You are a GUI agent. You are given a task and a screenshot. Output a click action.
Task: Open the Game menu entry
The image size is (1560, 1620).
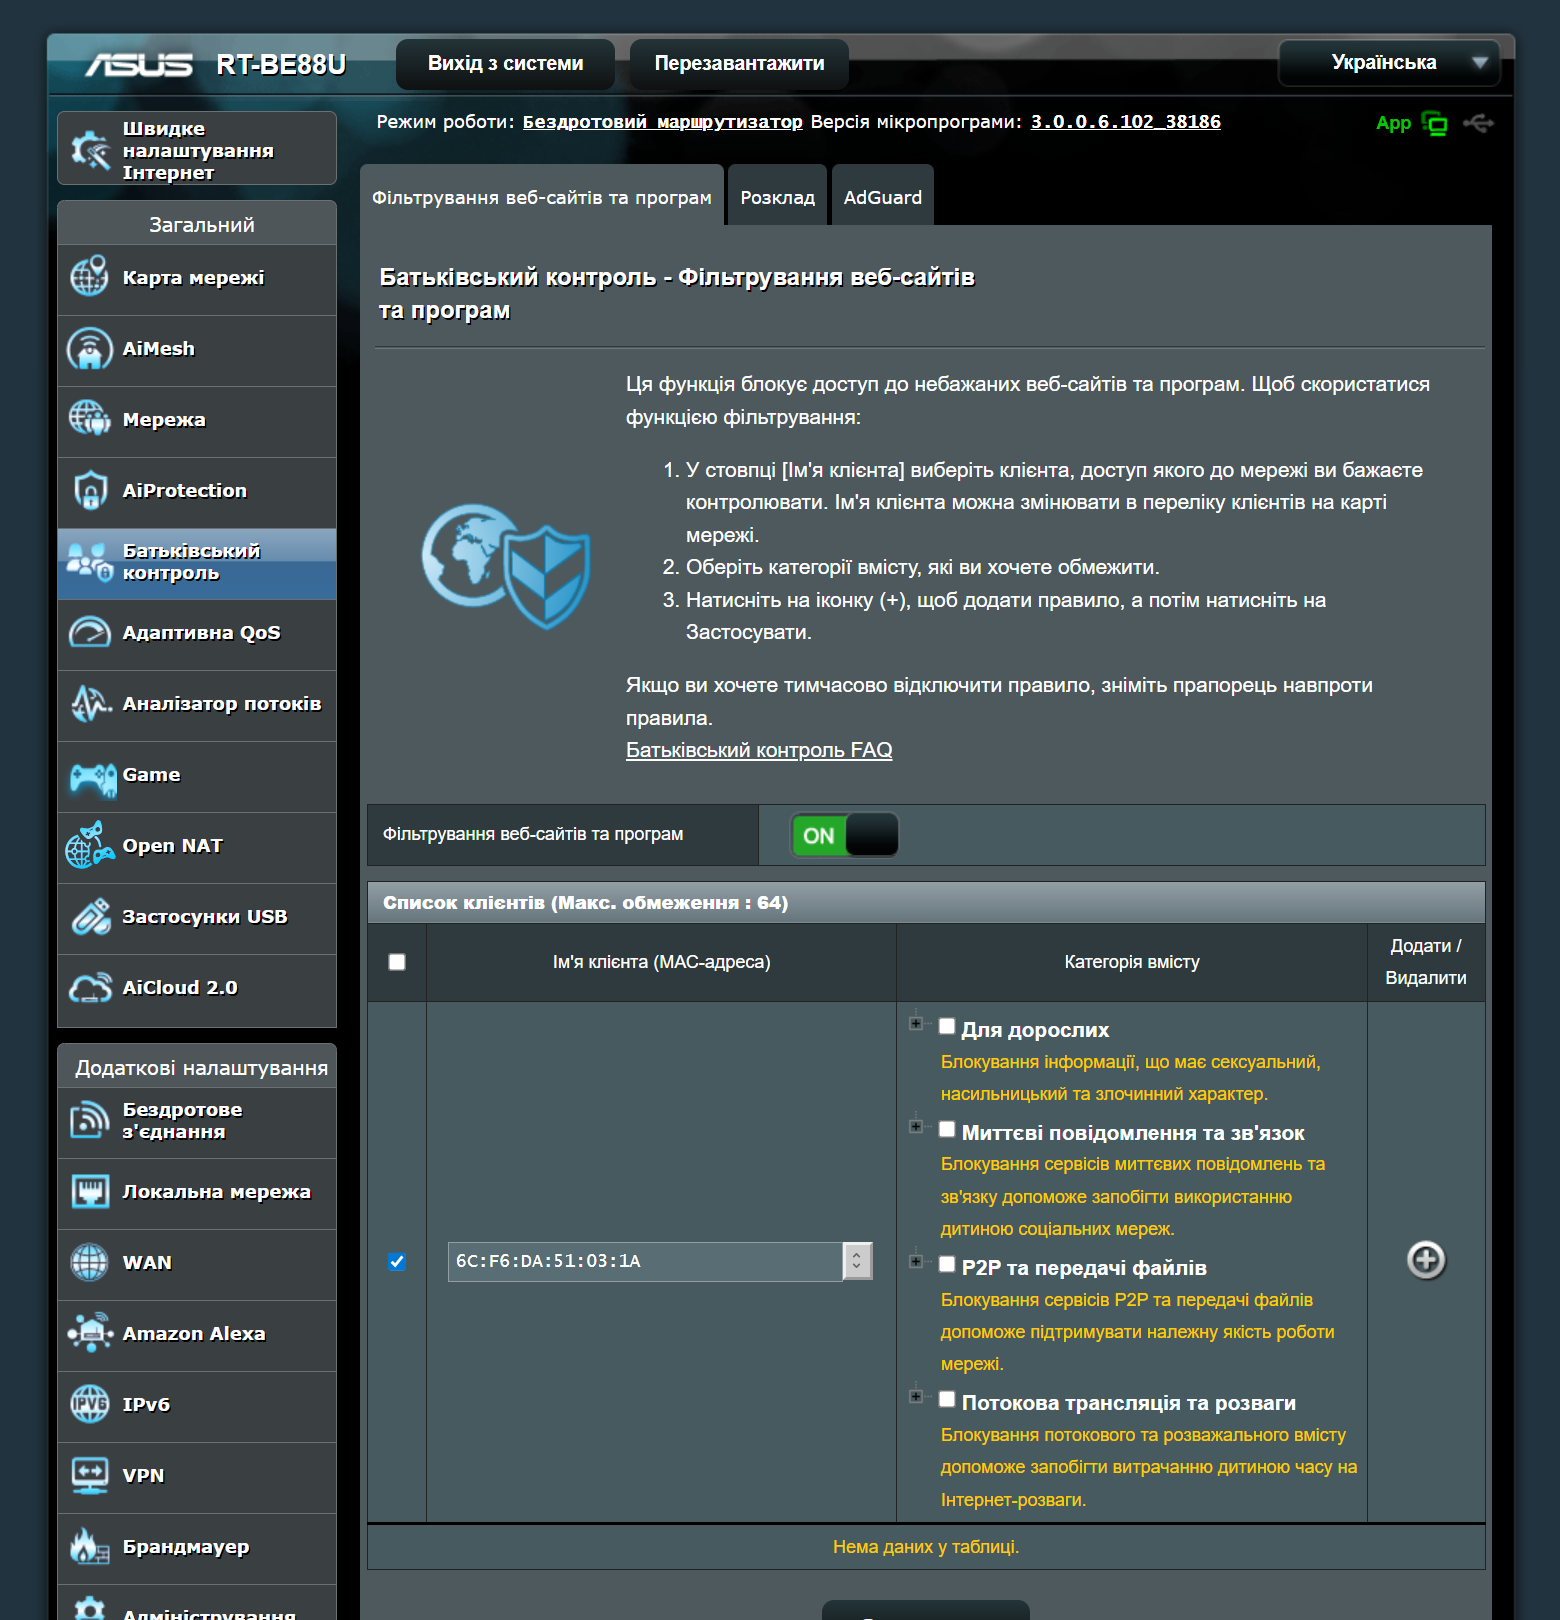click(197, 775)
